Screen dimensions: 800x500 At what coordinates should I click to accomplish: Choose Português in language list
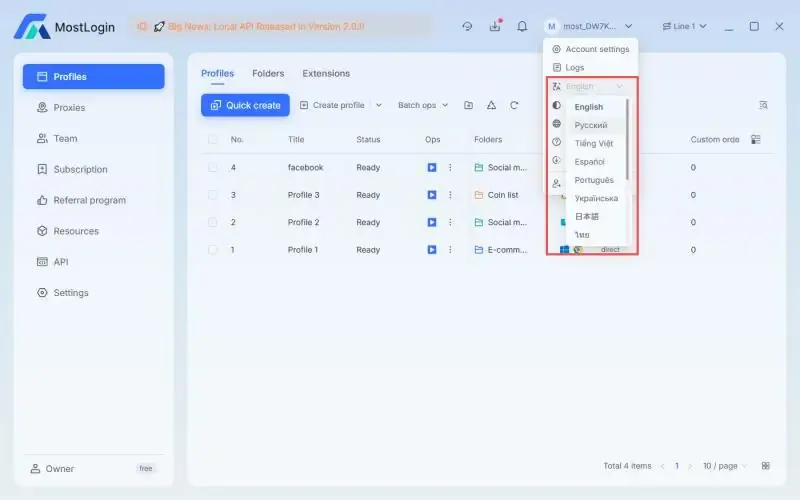point(596,180)
